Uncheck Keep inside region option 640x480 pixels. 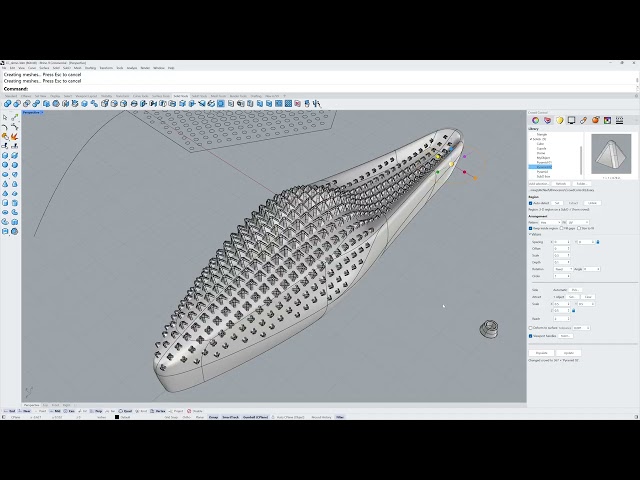point(531,228)
